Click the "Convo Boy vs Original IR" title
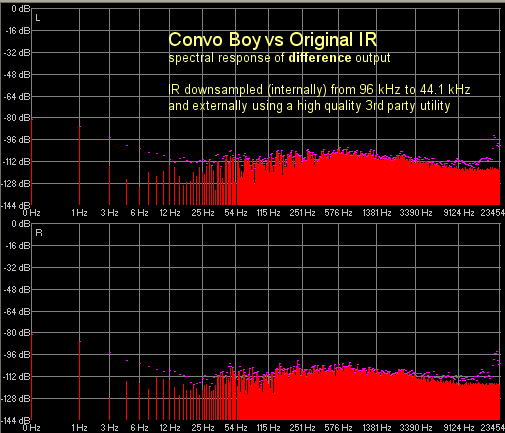The width and height of the screenshot is (505, 433). (x=273, y=40)
